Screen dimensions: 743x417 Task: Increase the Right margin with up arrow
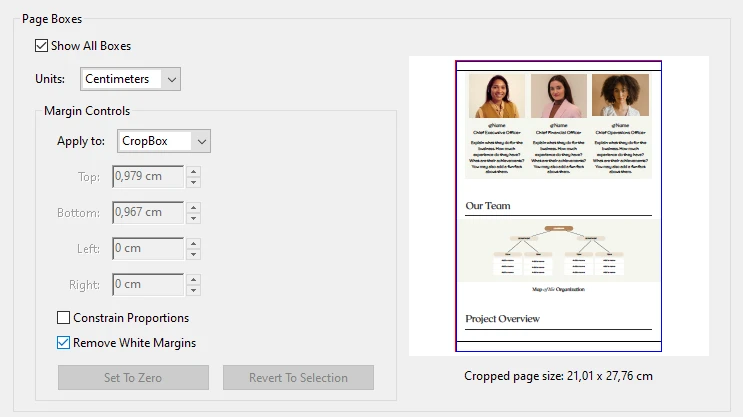pyautogui.click(x=193, y=279)
